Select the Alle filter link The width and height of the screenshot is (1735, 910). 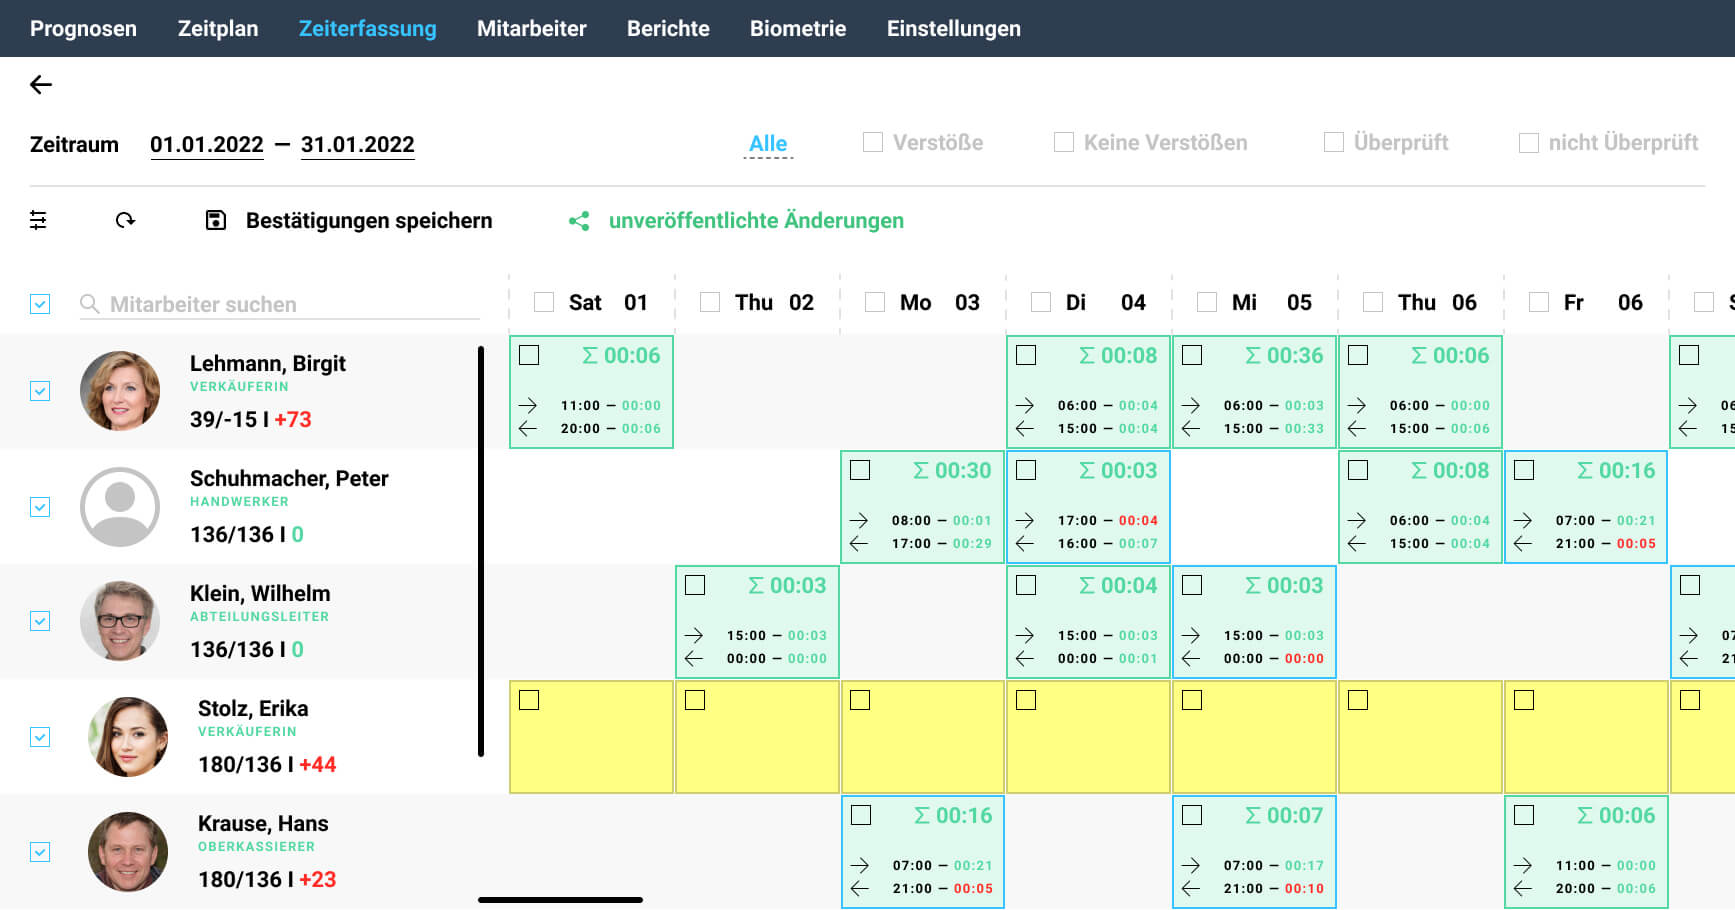768,144
